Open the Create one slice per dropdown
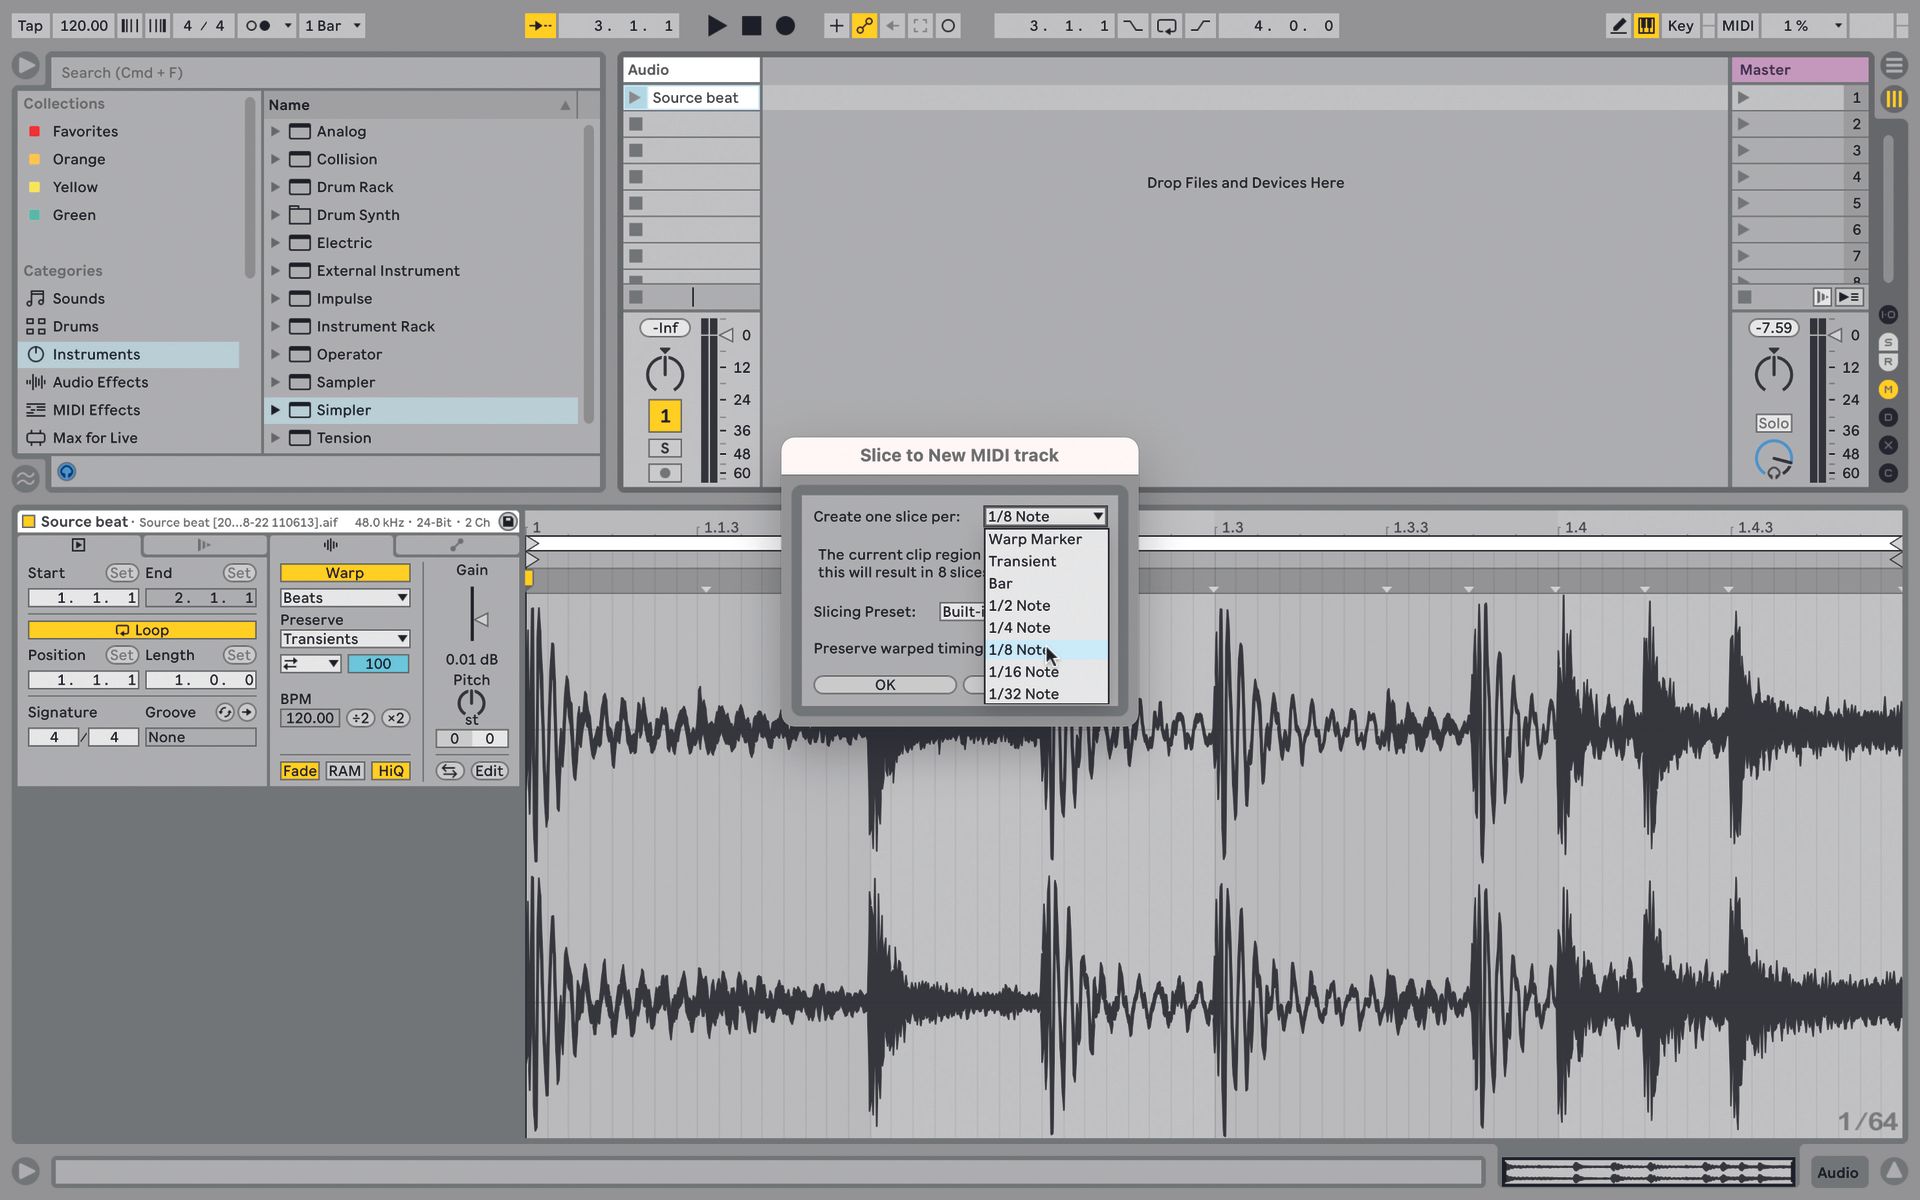Image resolution: width=1920 pixels, height=1200 pixels. [x=1044, y=516]
